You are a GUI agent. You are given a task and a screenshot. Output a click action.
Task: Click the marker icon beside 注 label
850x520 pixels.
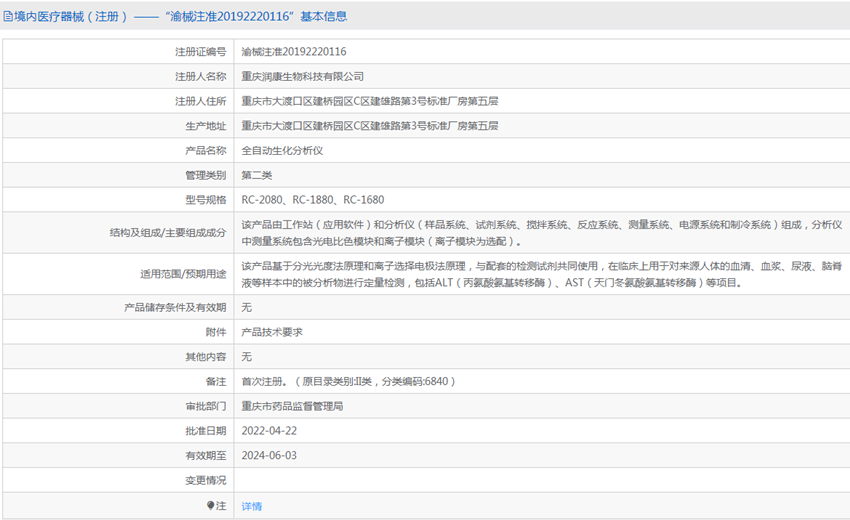tap(211, 506)
